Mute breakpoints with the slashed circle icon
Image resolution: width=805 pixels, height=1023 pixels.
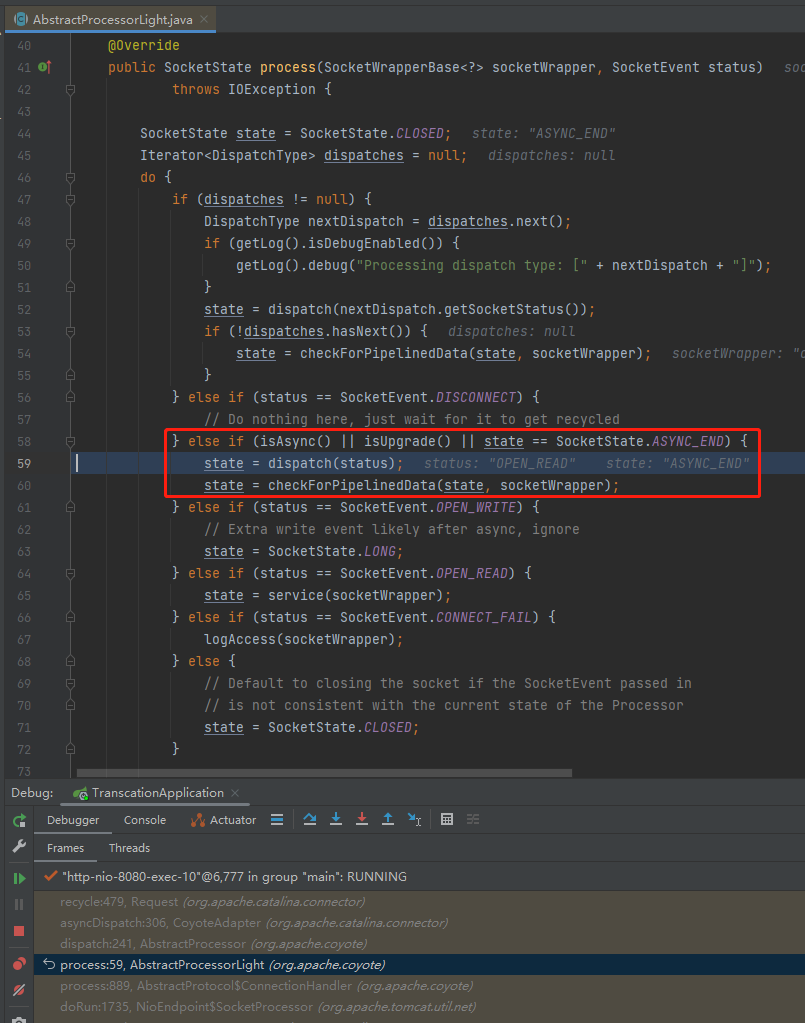pyautogui.click(x=19, y=990)
